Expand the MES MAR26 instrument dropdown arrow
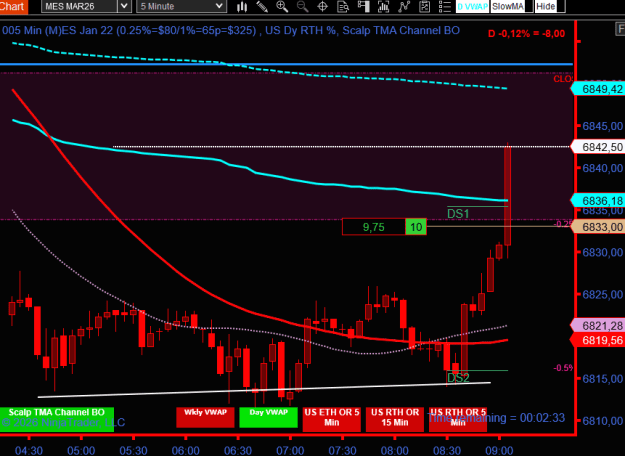Screen dimensions: 625x456 click(124, 6)
